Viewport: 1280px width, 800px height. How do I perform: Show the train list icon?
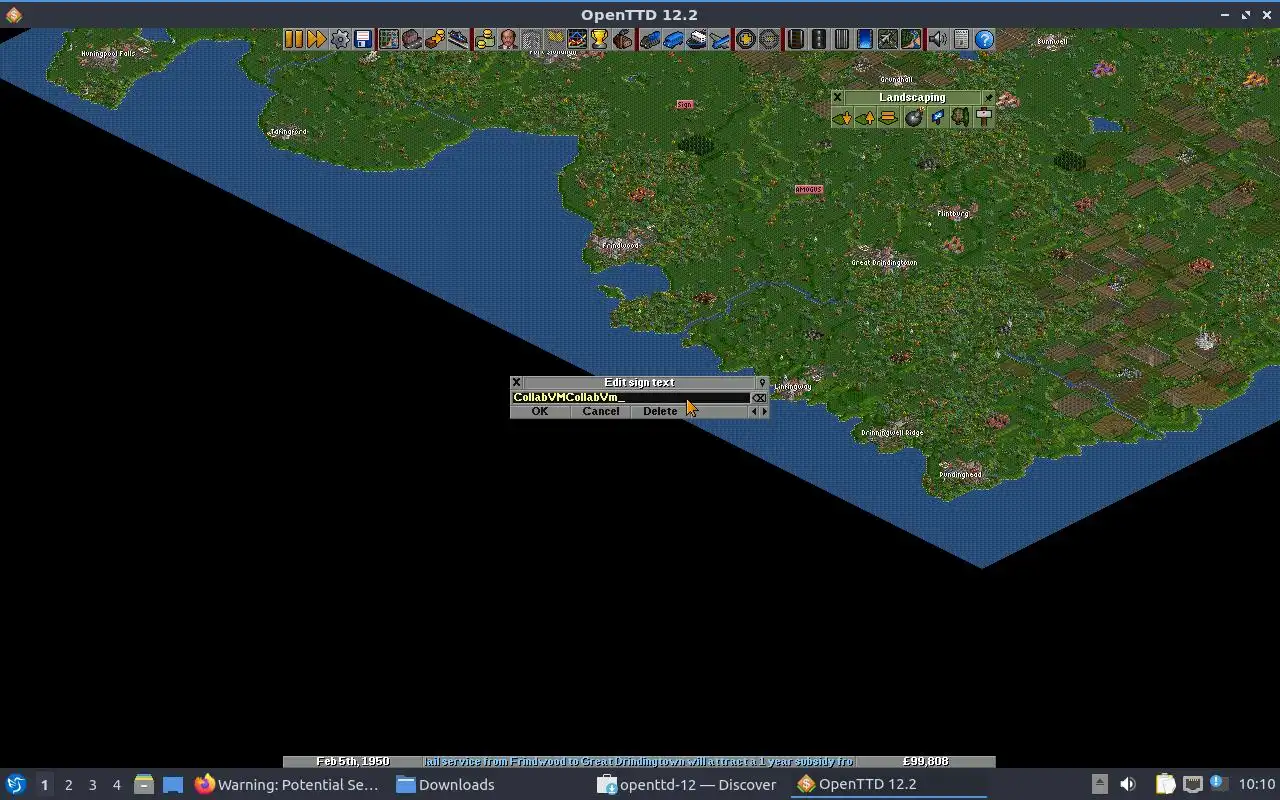[650, 39]
